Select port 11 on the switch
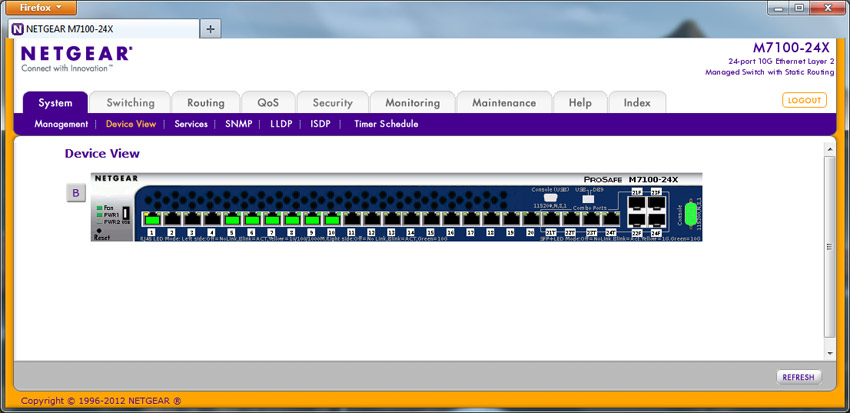The height and width of the screenshot is (413, 850). (x=352, y=219)
